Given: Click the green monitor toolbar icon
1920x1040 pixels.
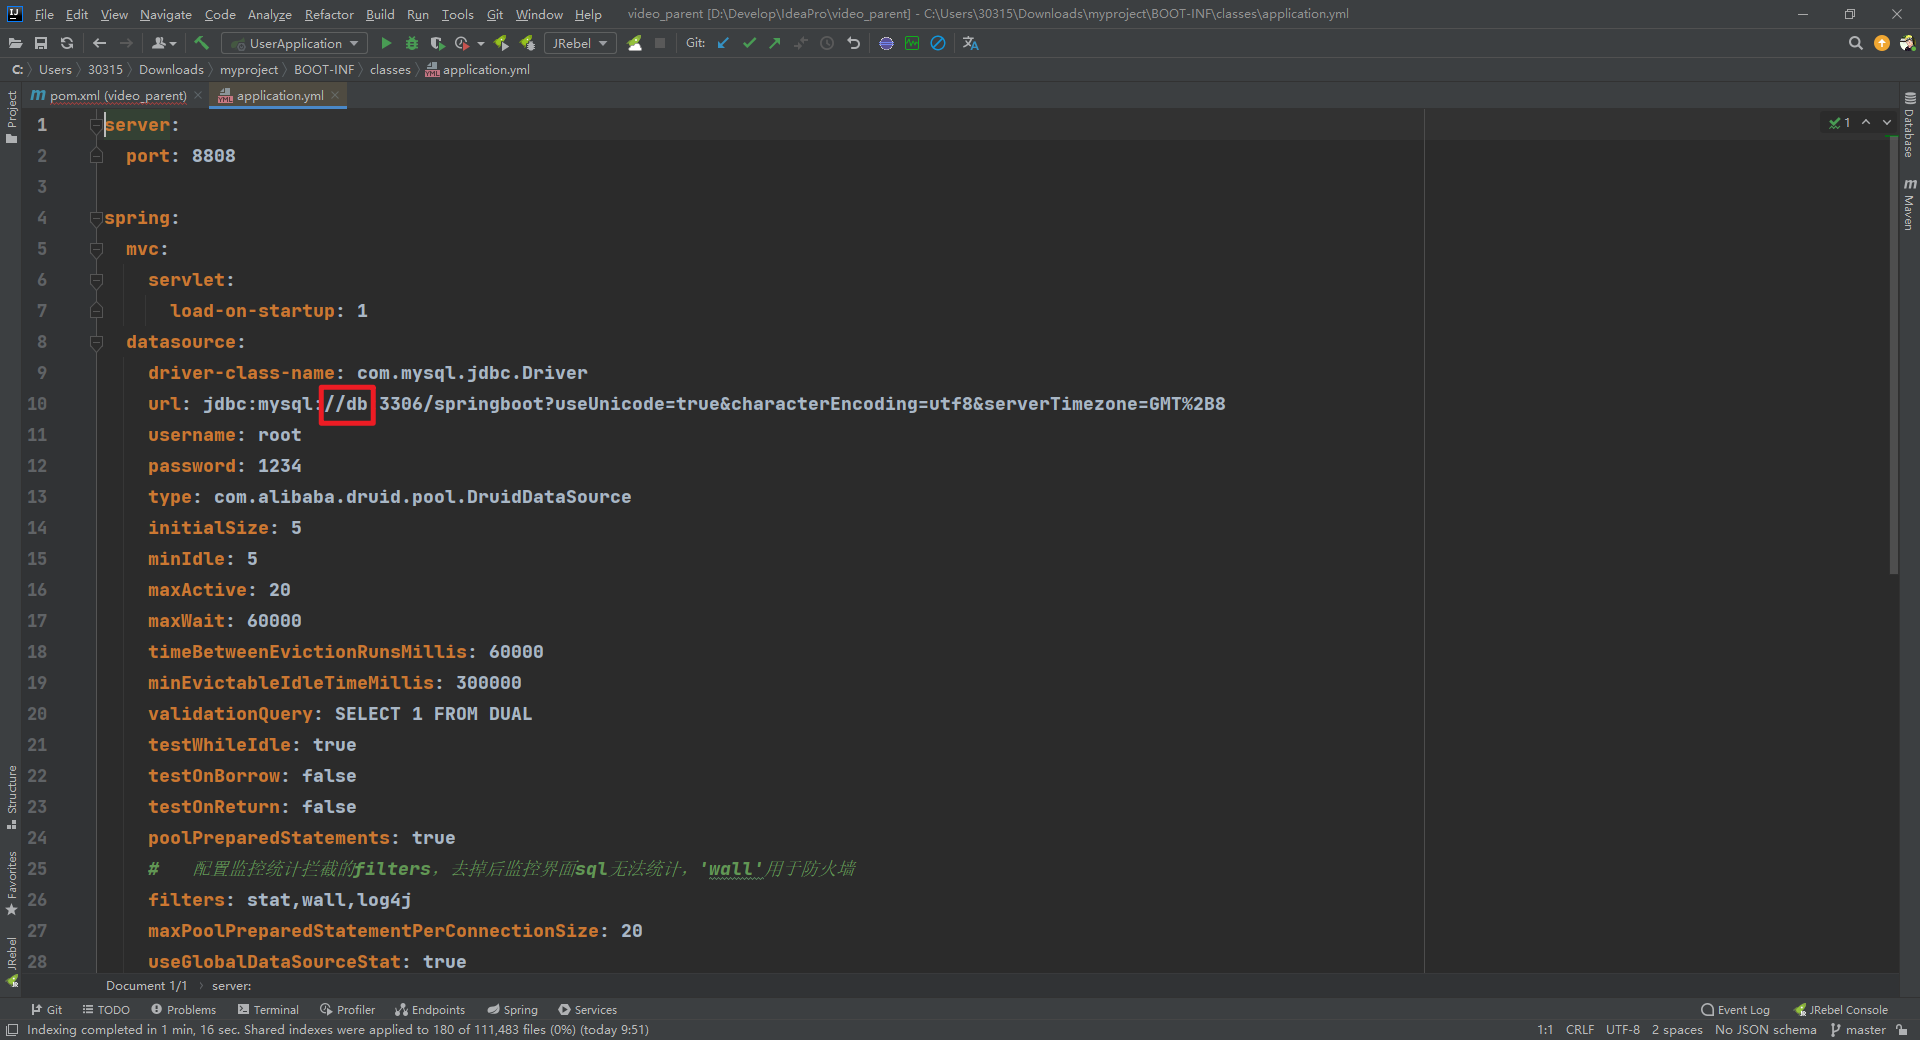Looking at the screenshot, I should pyautogui.click(x=912, y=43).
